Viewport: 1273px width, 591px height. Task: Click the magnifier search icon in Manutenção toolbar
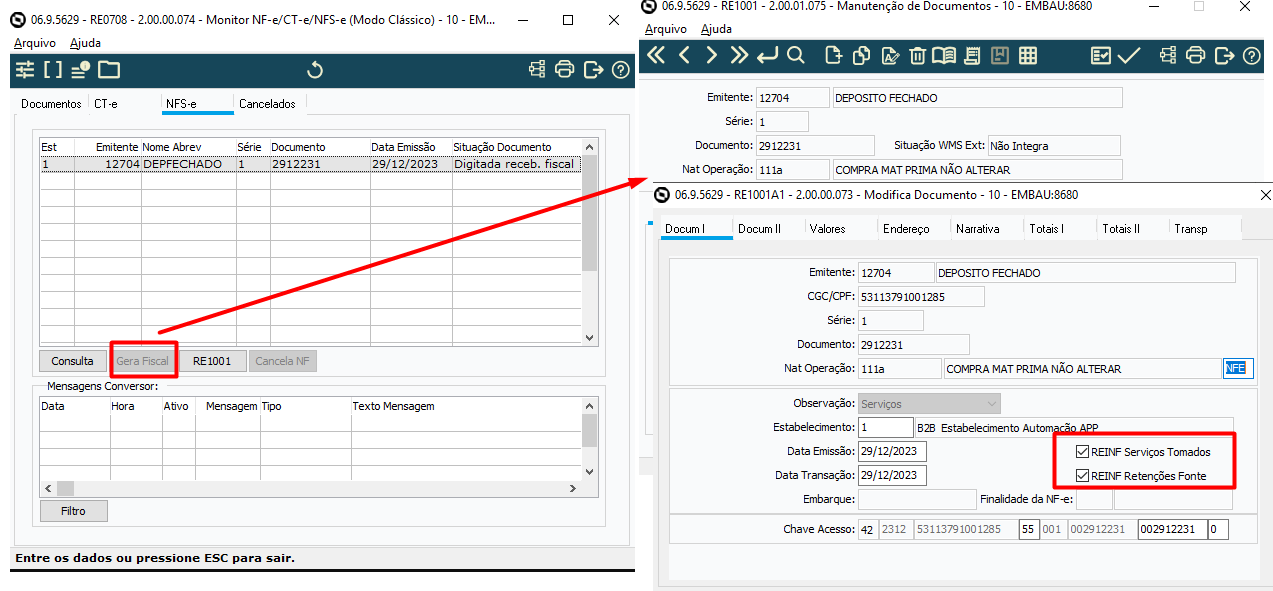(x=795, y=56)
